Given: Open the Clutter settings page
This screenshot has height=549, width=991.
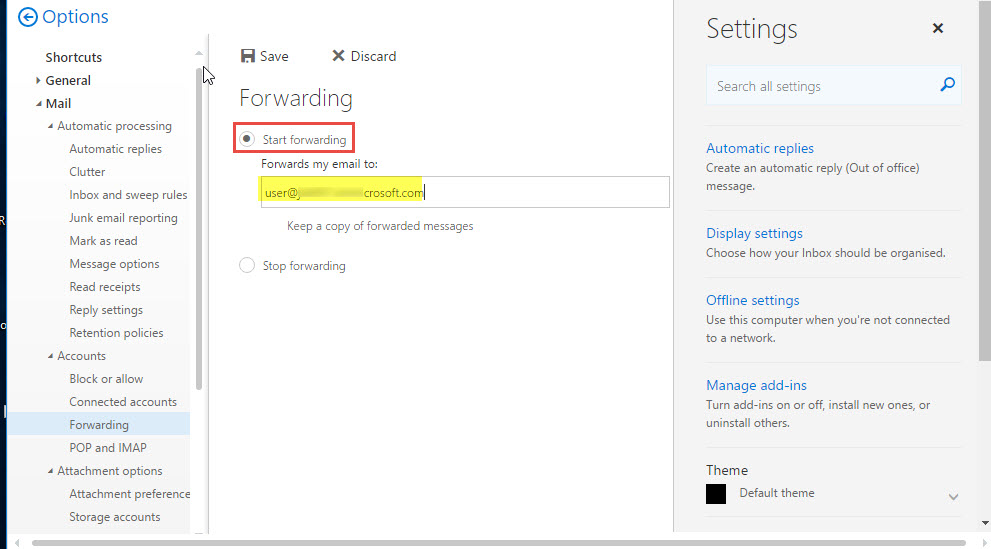Looking at the screenshot, I should tap(87, 172).
